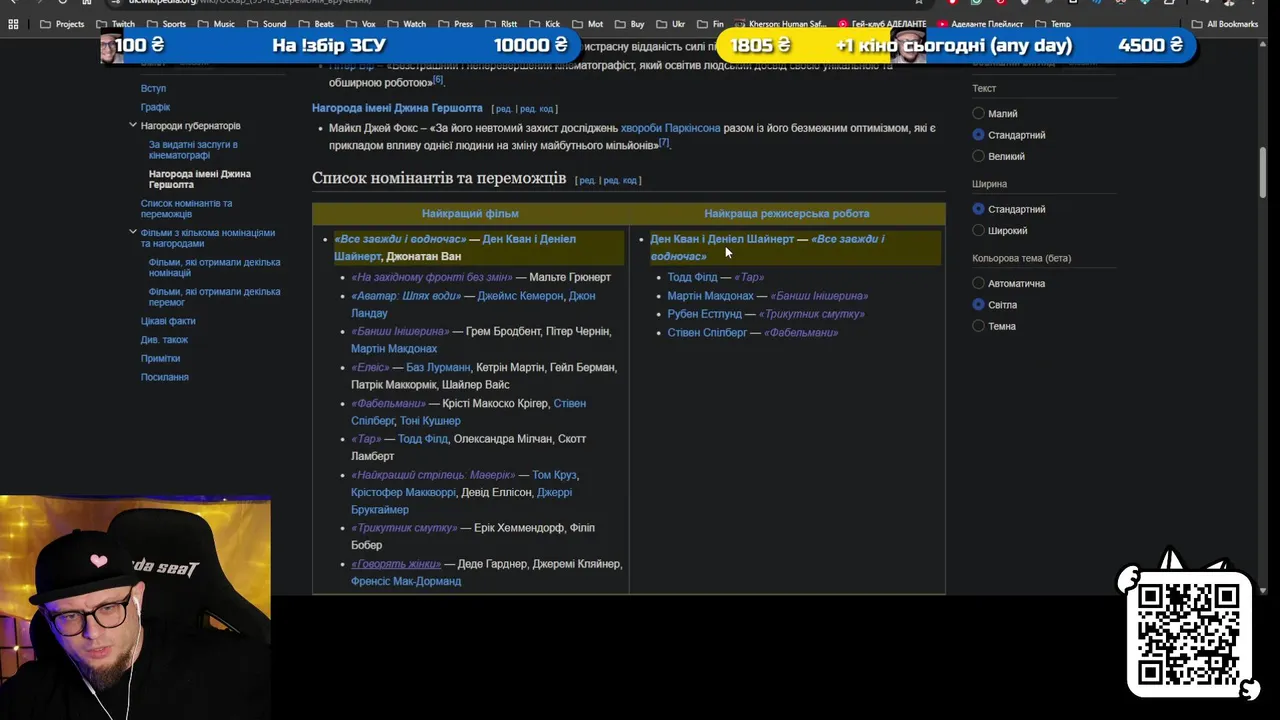
Task: Open Том Круз link
Action: coord(554,475)
